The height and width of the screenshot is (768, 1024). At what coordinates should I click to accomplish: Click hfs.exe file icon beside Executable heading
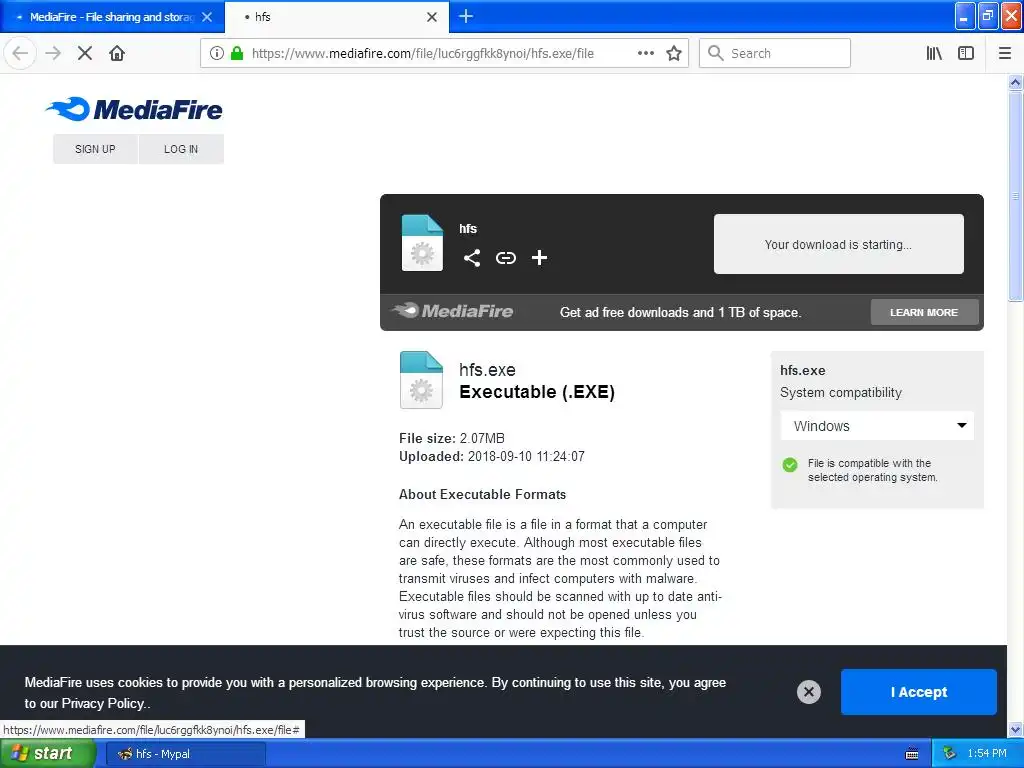[421, 380]
